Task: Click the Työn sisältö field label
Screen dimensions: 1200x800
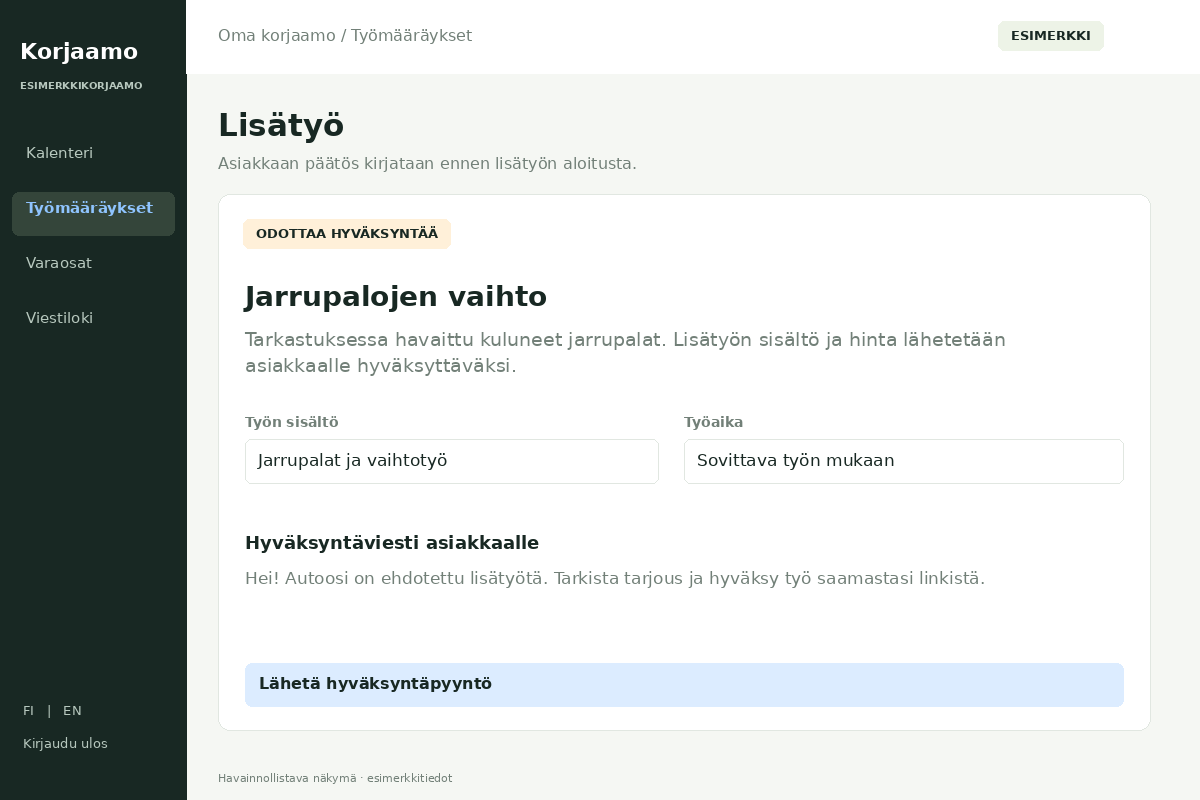Action: coord(292,422)
